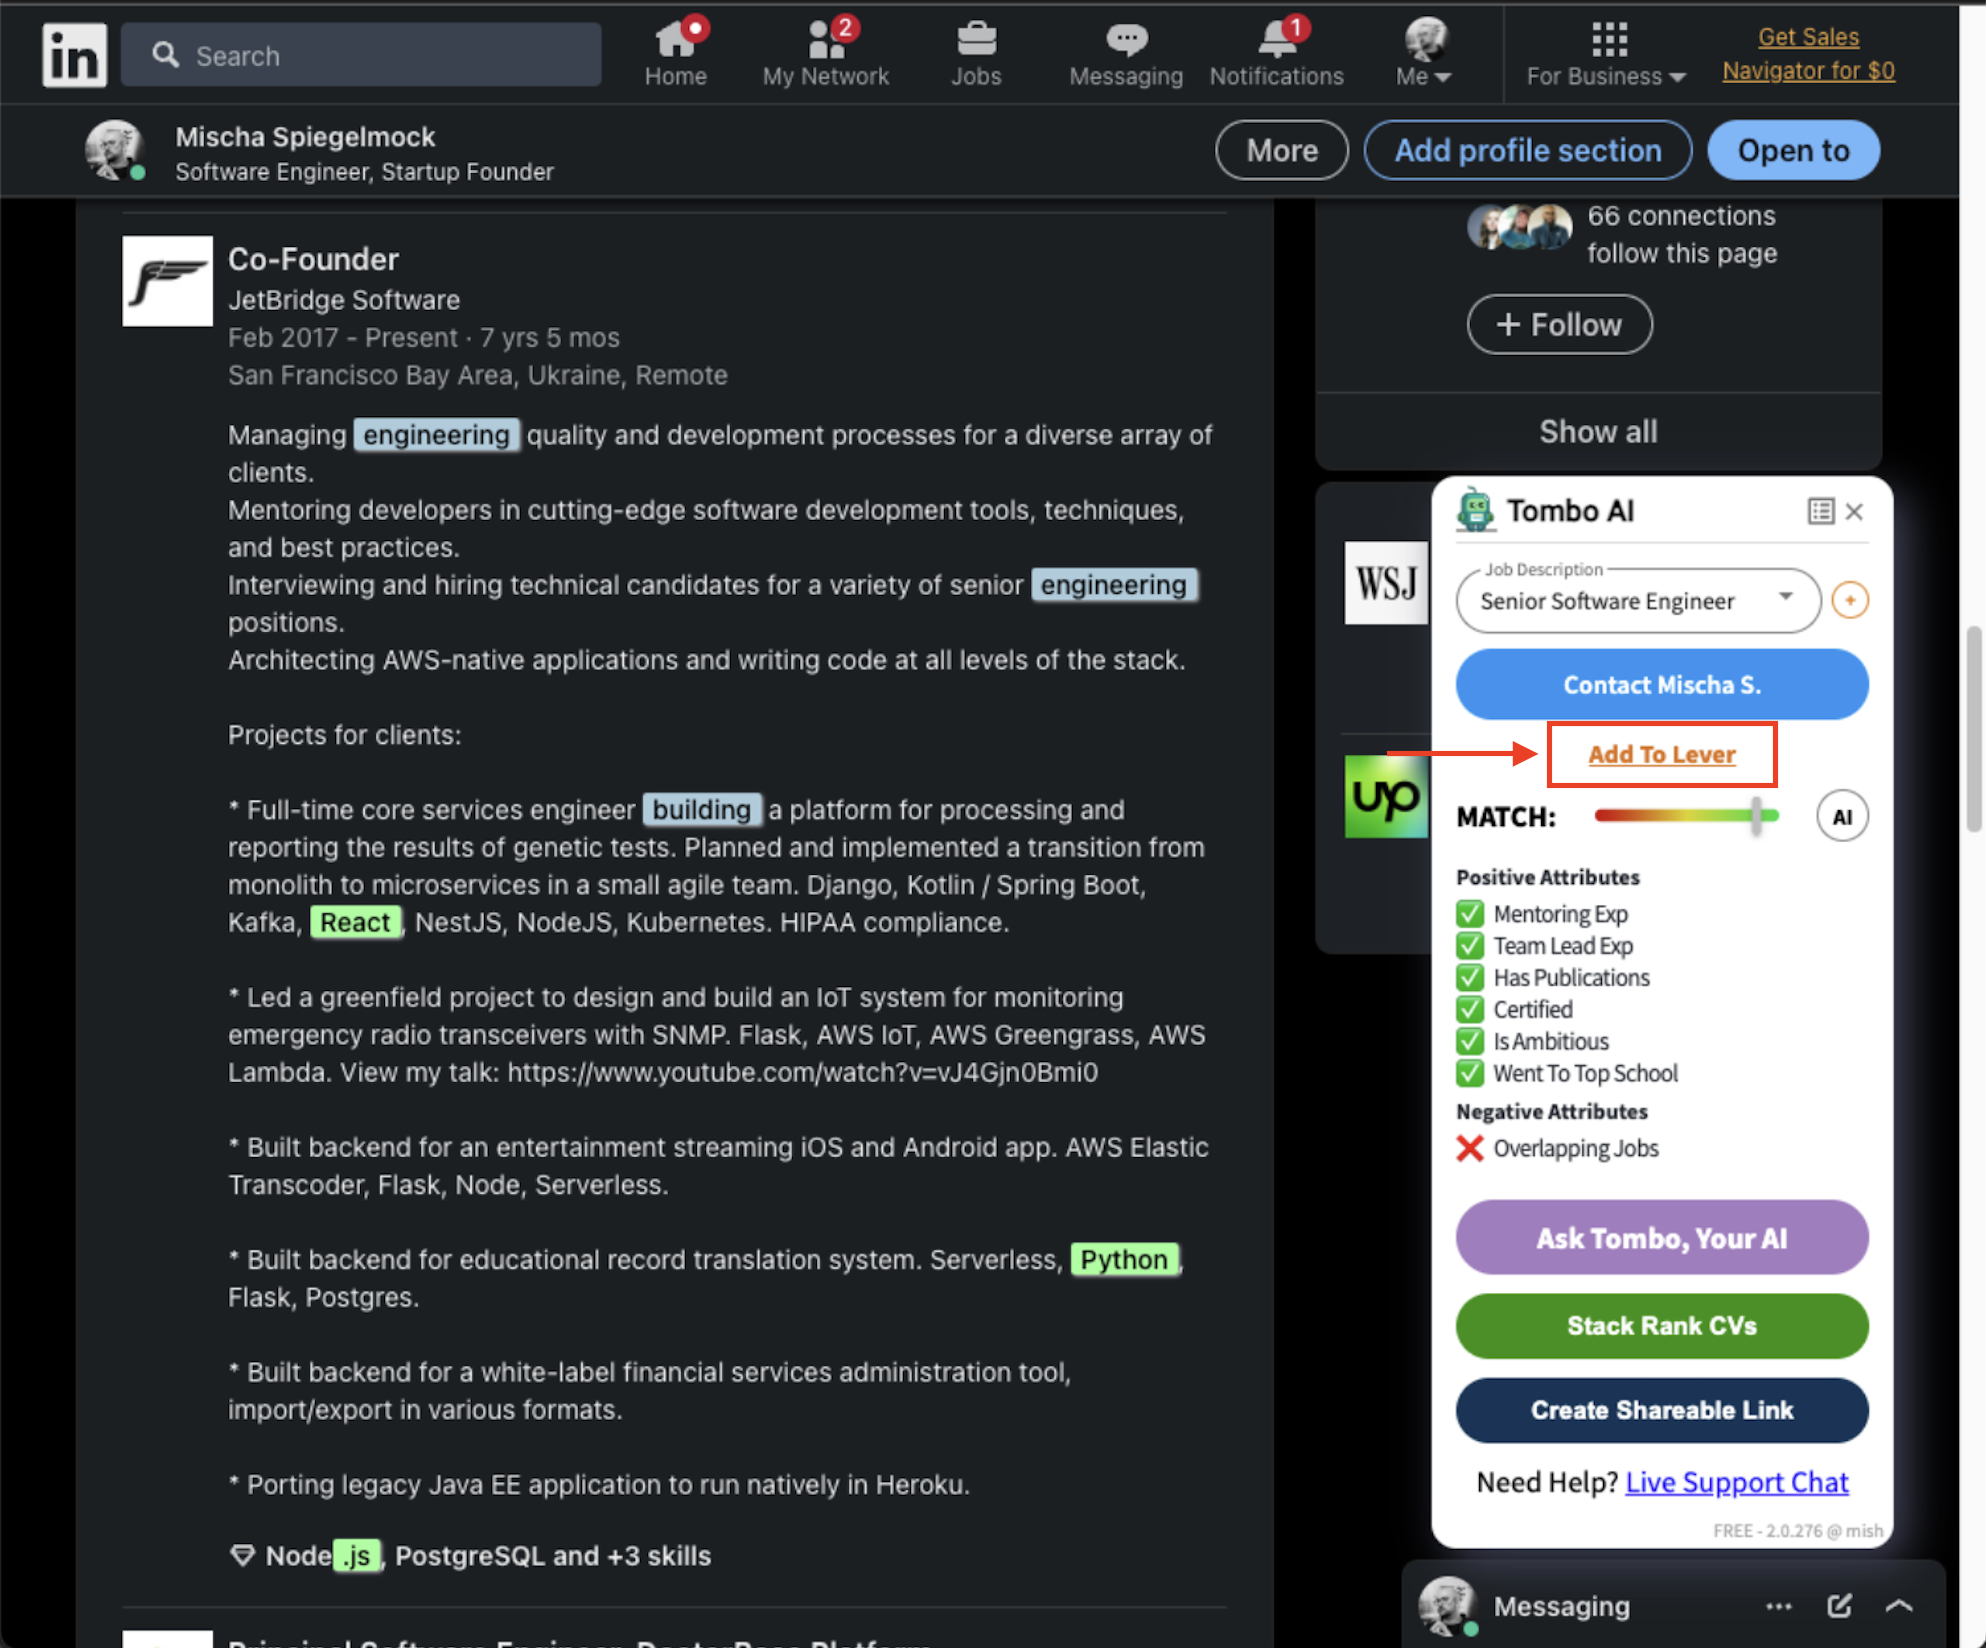This screenshot has height=1648, width=1986.
Task: Go to Jobs briefcase icon
Action: click(976, 39)
